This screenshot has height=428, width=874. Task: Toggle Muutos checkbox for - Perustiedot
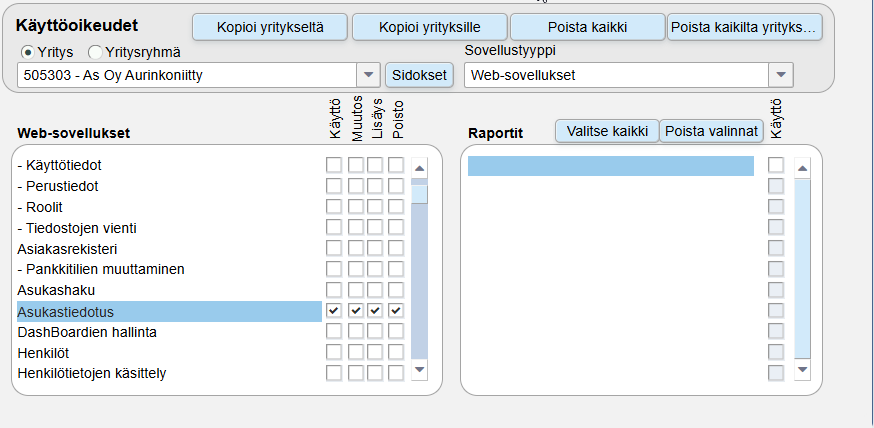356,186
